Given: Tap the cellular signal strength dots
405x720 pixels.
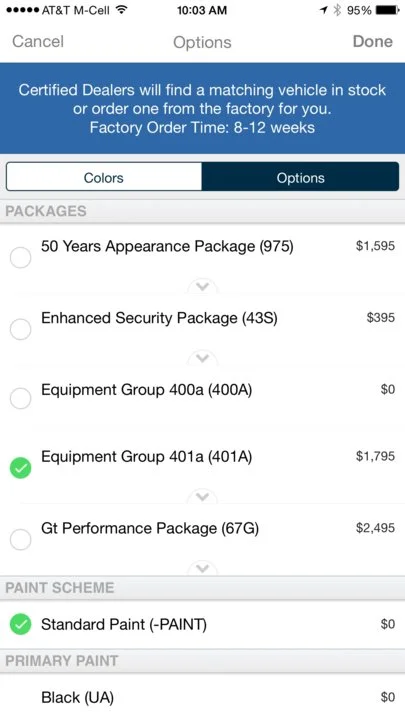Looking at the screenshot, I should [x=22, y=10].
